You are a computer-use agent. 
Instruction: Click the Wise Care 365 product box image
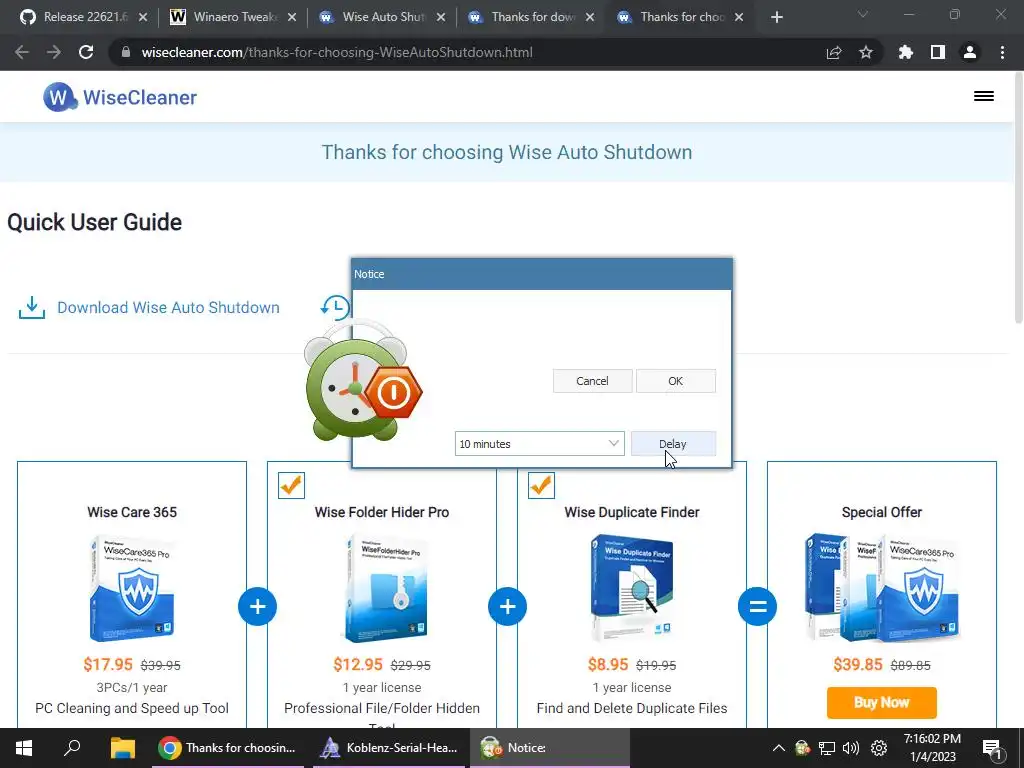[132, 588]
